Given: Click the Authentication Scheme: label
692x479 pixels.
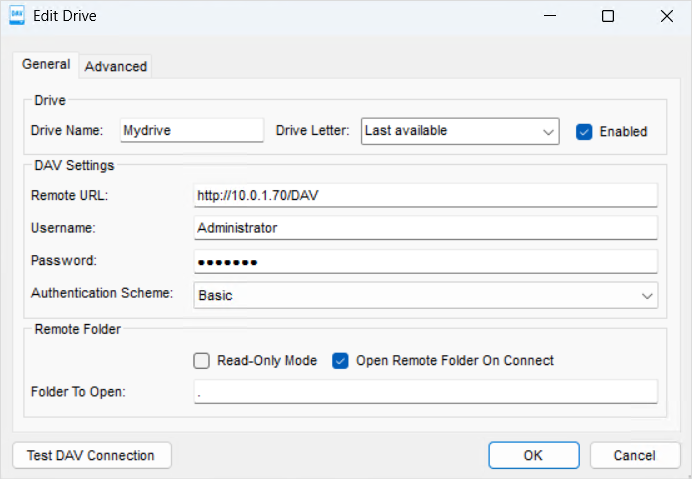Looking at the screenshot, I should point(102,293).
